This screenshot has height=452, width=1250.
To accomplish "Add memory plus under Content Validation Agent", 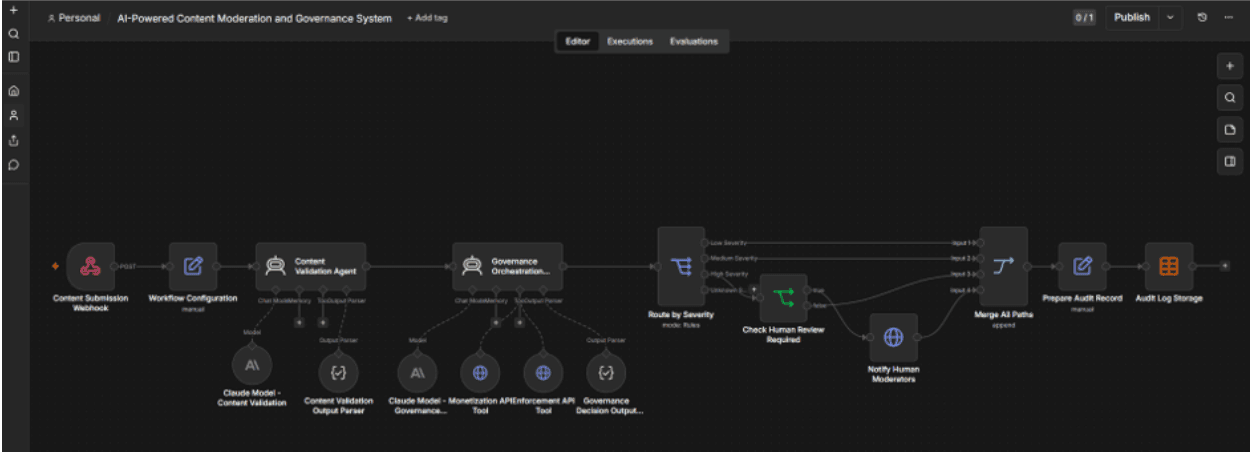I will pyautogui.click(x=299, y=322).
